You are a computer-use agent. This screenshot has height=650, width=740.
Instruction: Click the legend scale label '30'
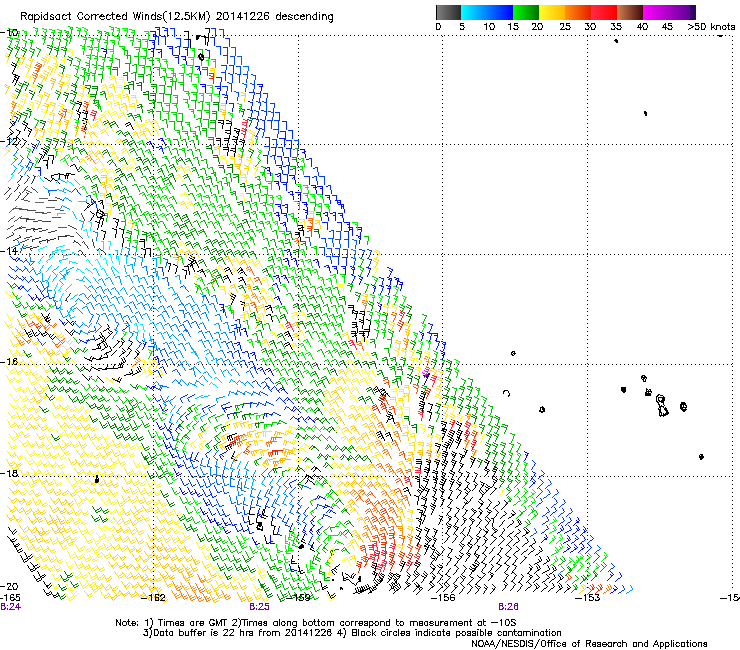(590, 27)
